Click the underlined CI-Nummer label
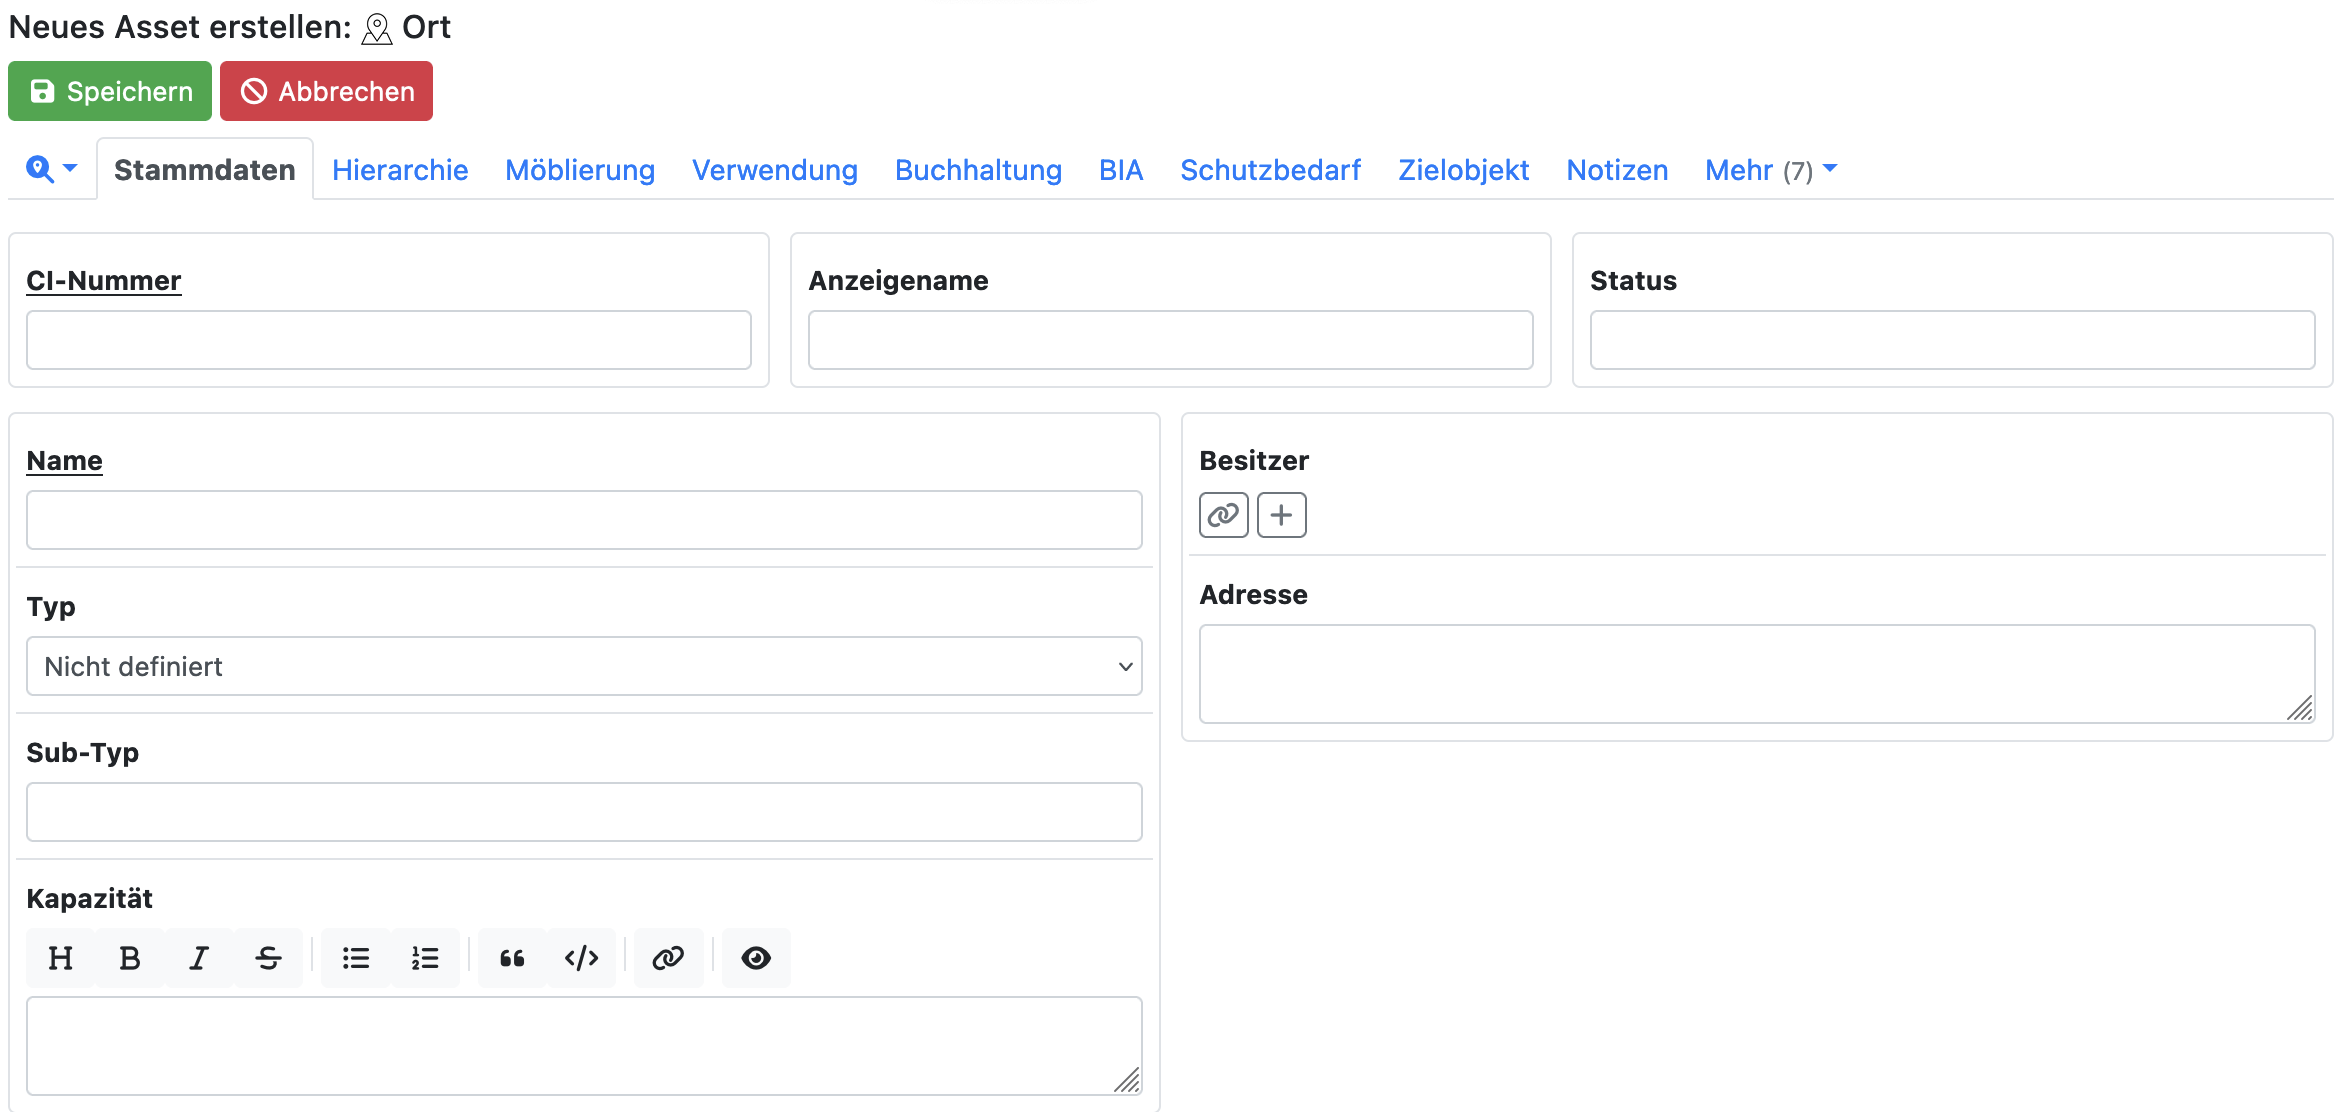This screenshot has height=1112, width=2348. (104, 281)
